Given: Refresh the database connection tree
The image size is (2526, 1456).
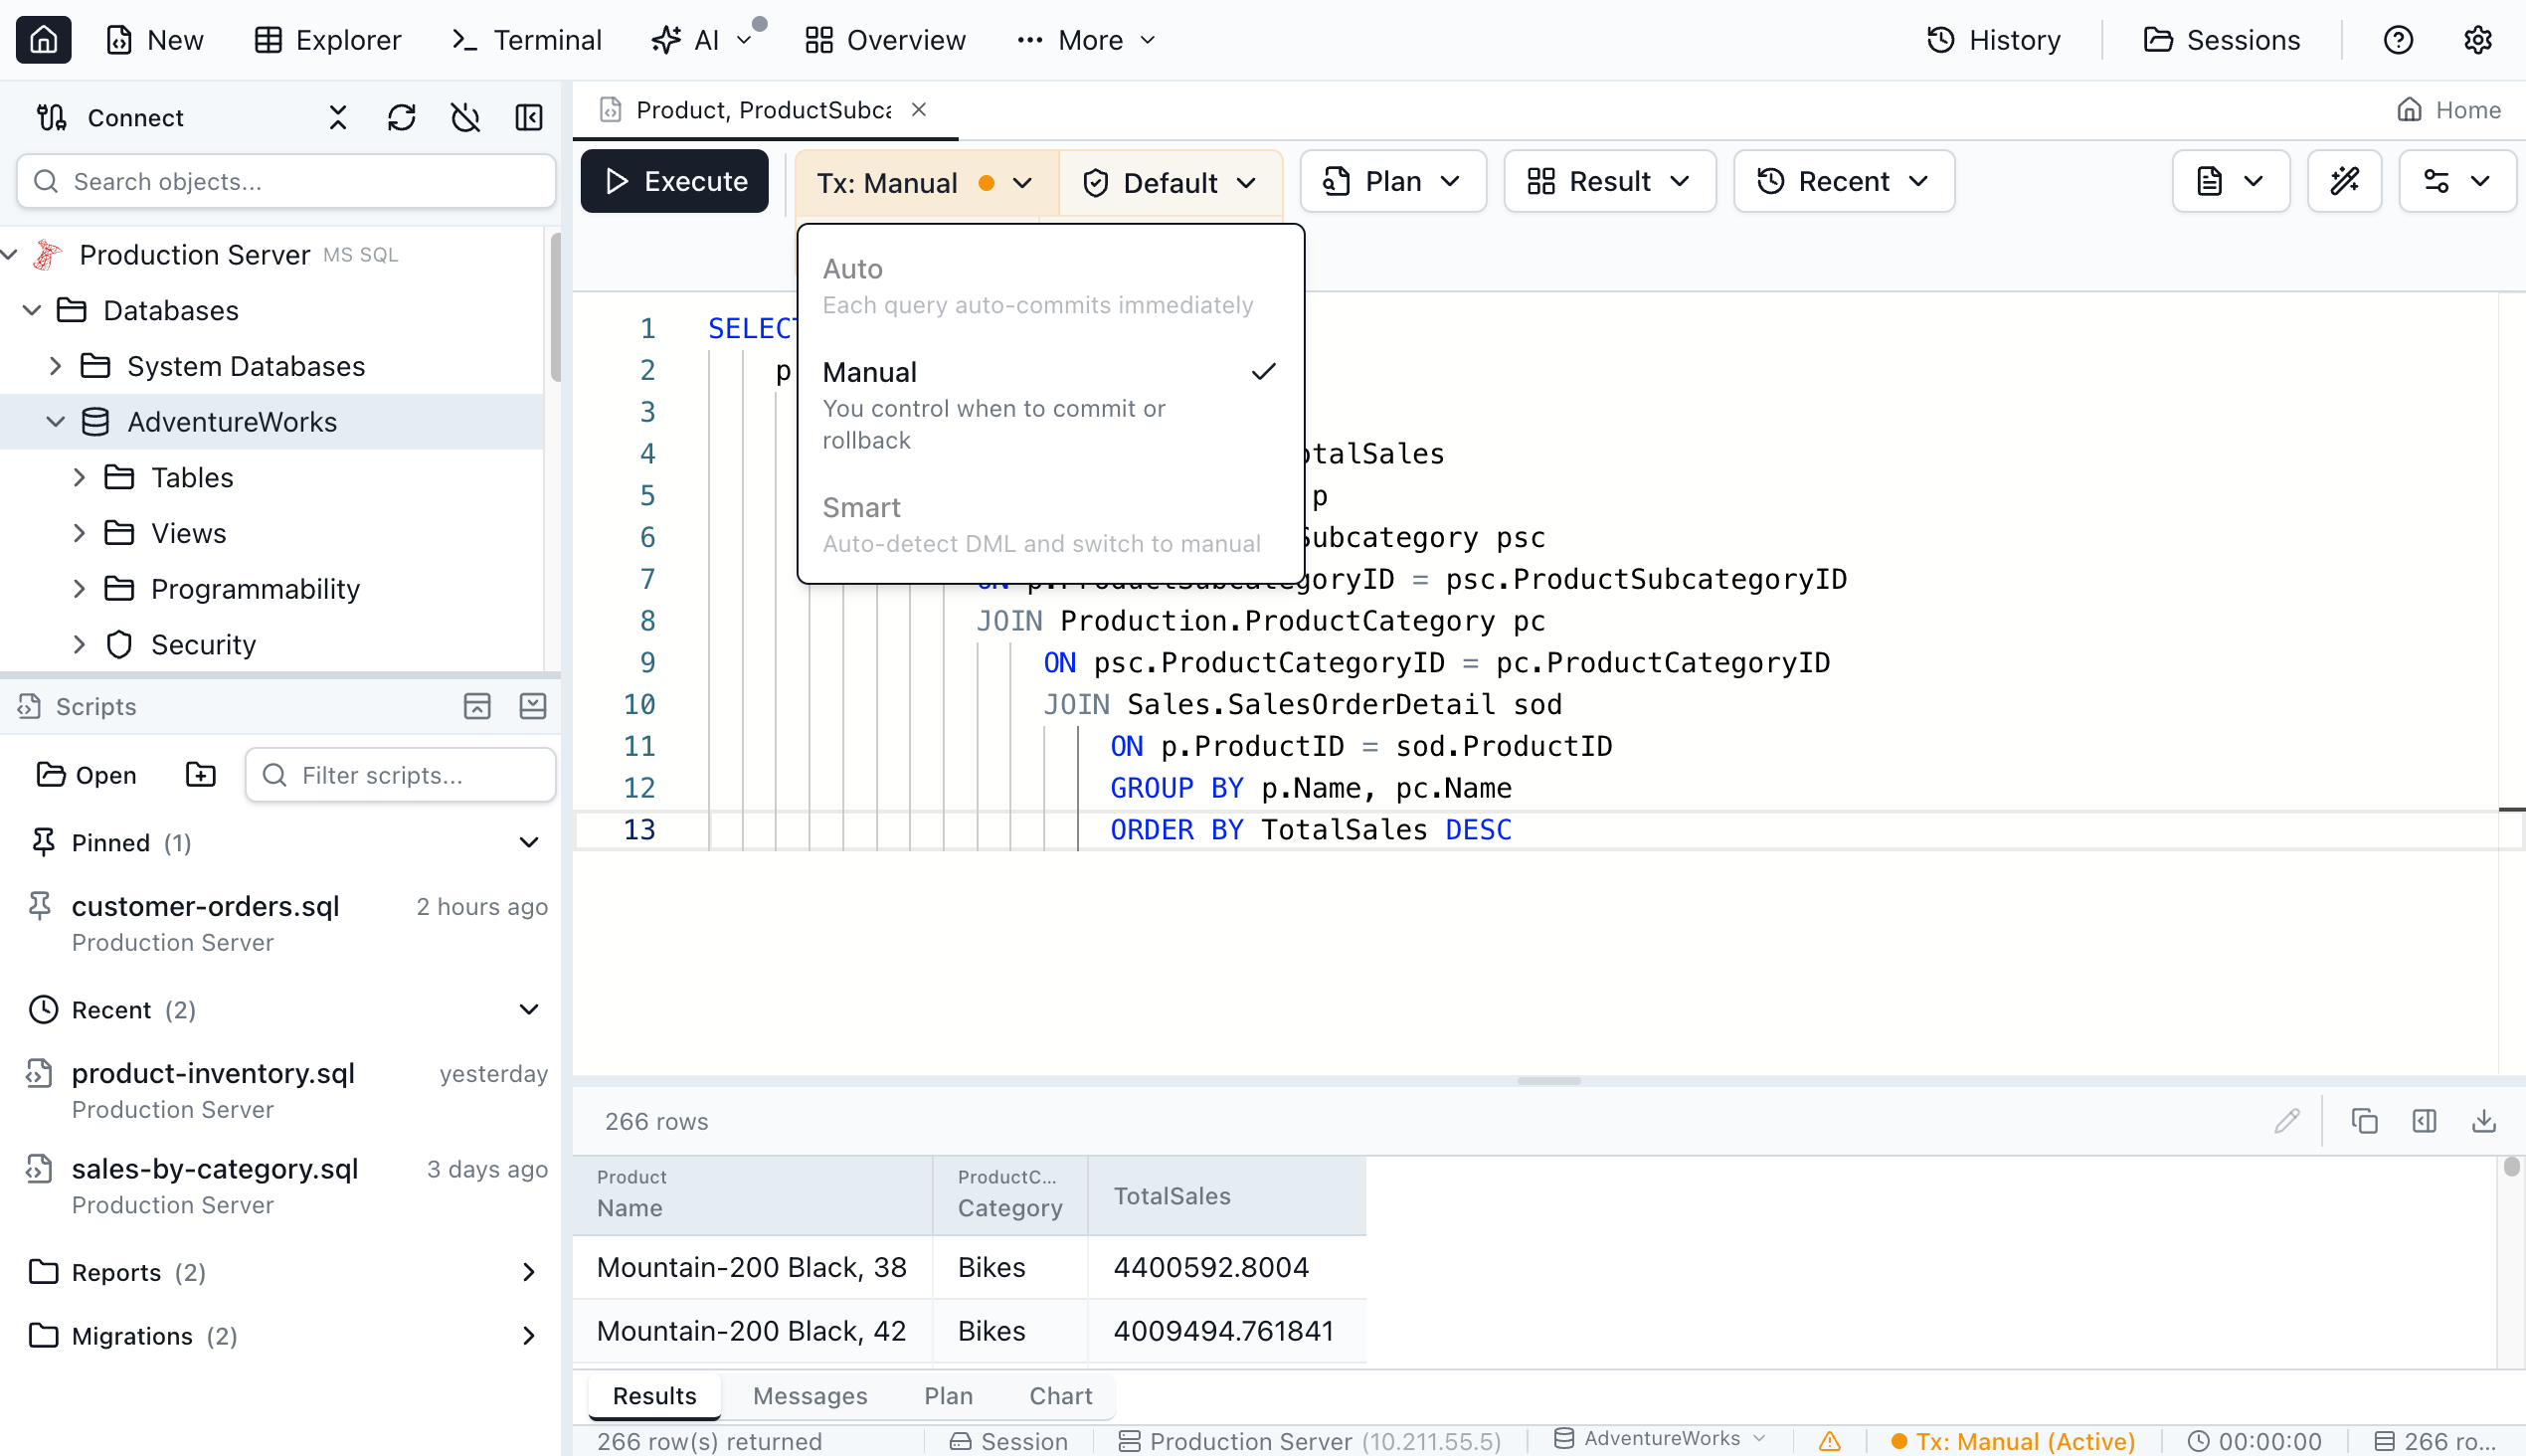Looking at the screenshot, I should 401,117.
